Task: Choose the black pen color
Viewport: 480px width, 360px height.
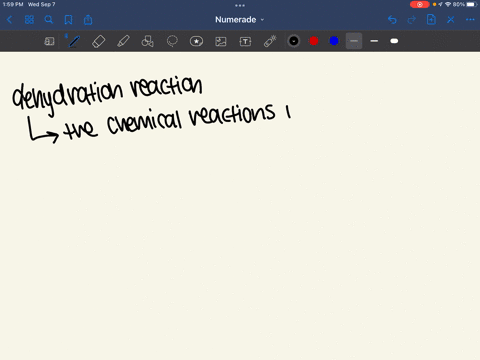Action: (294, 41)
